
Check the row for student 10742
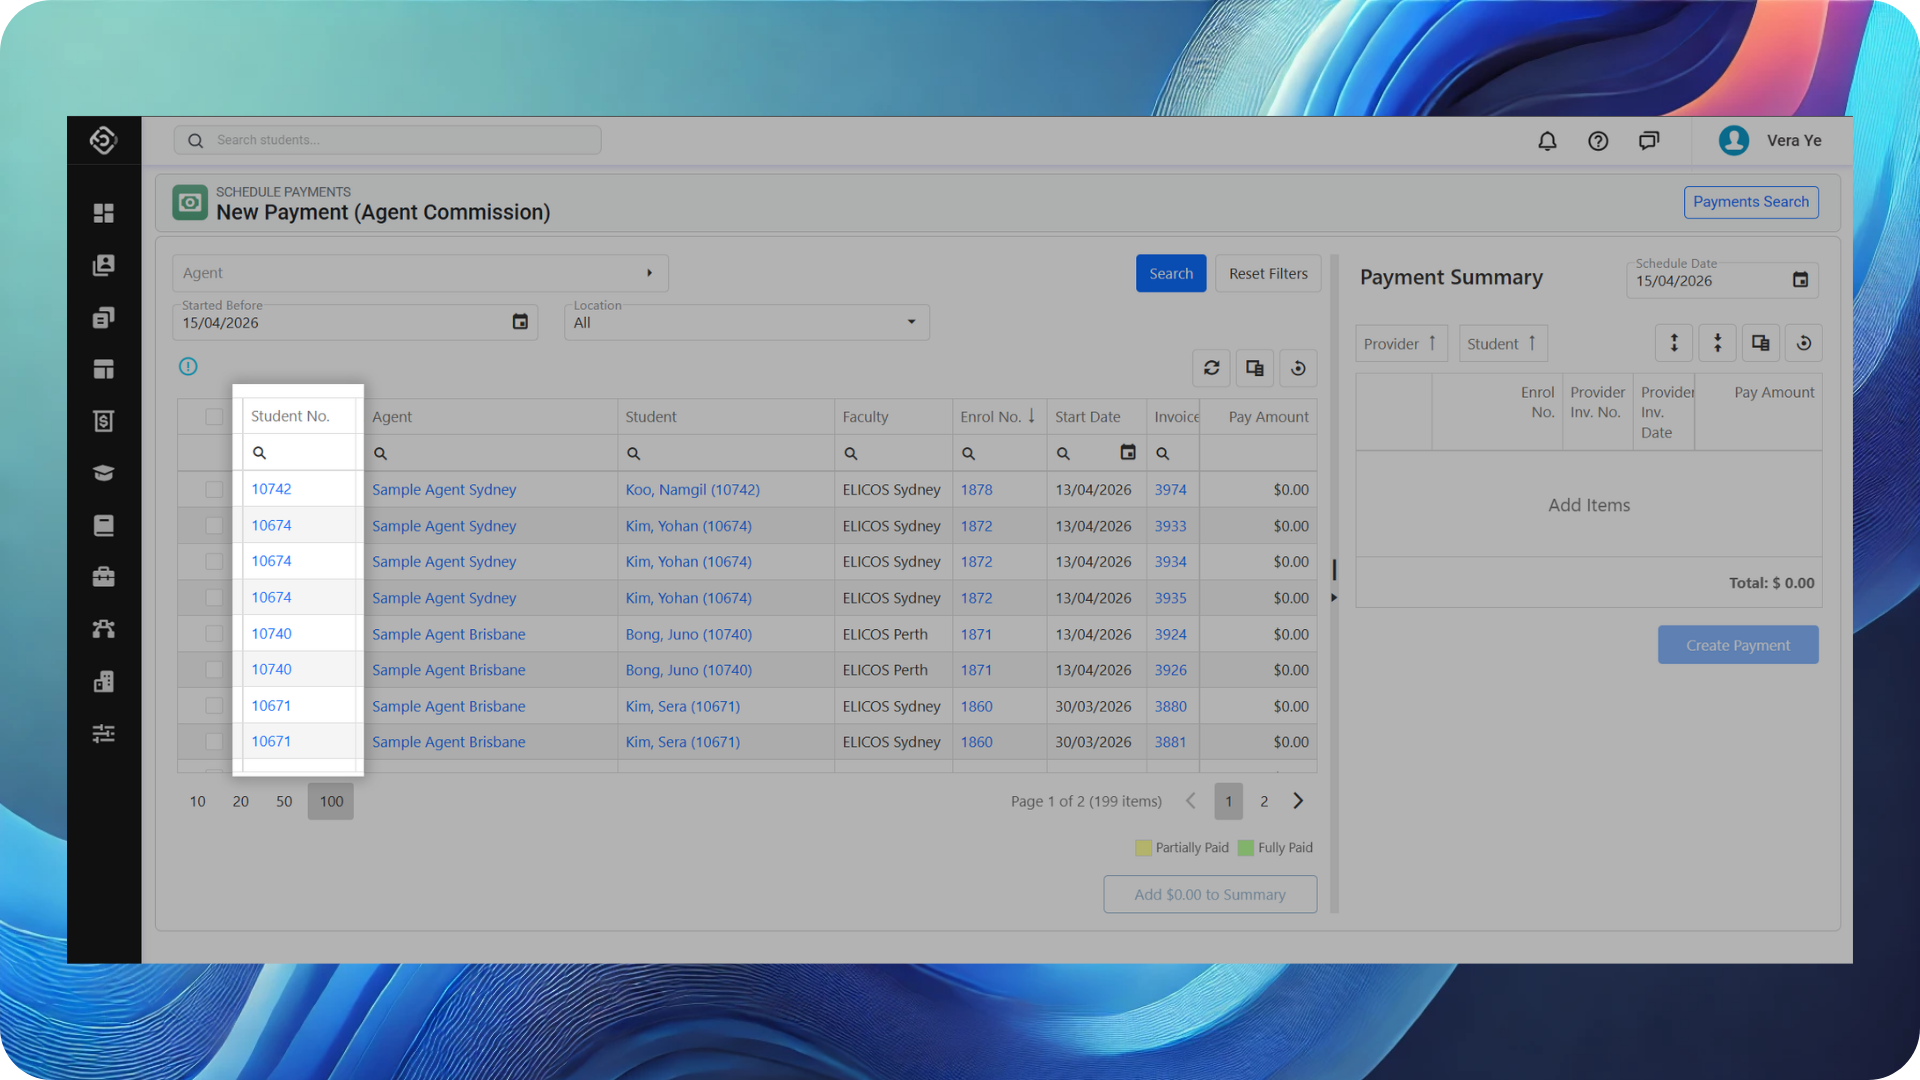tap(214, 490)
